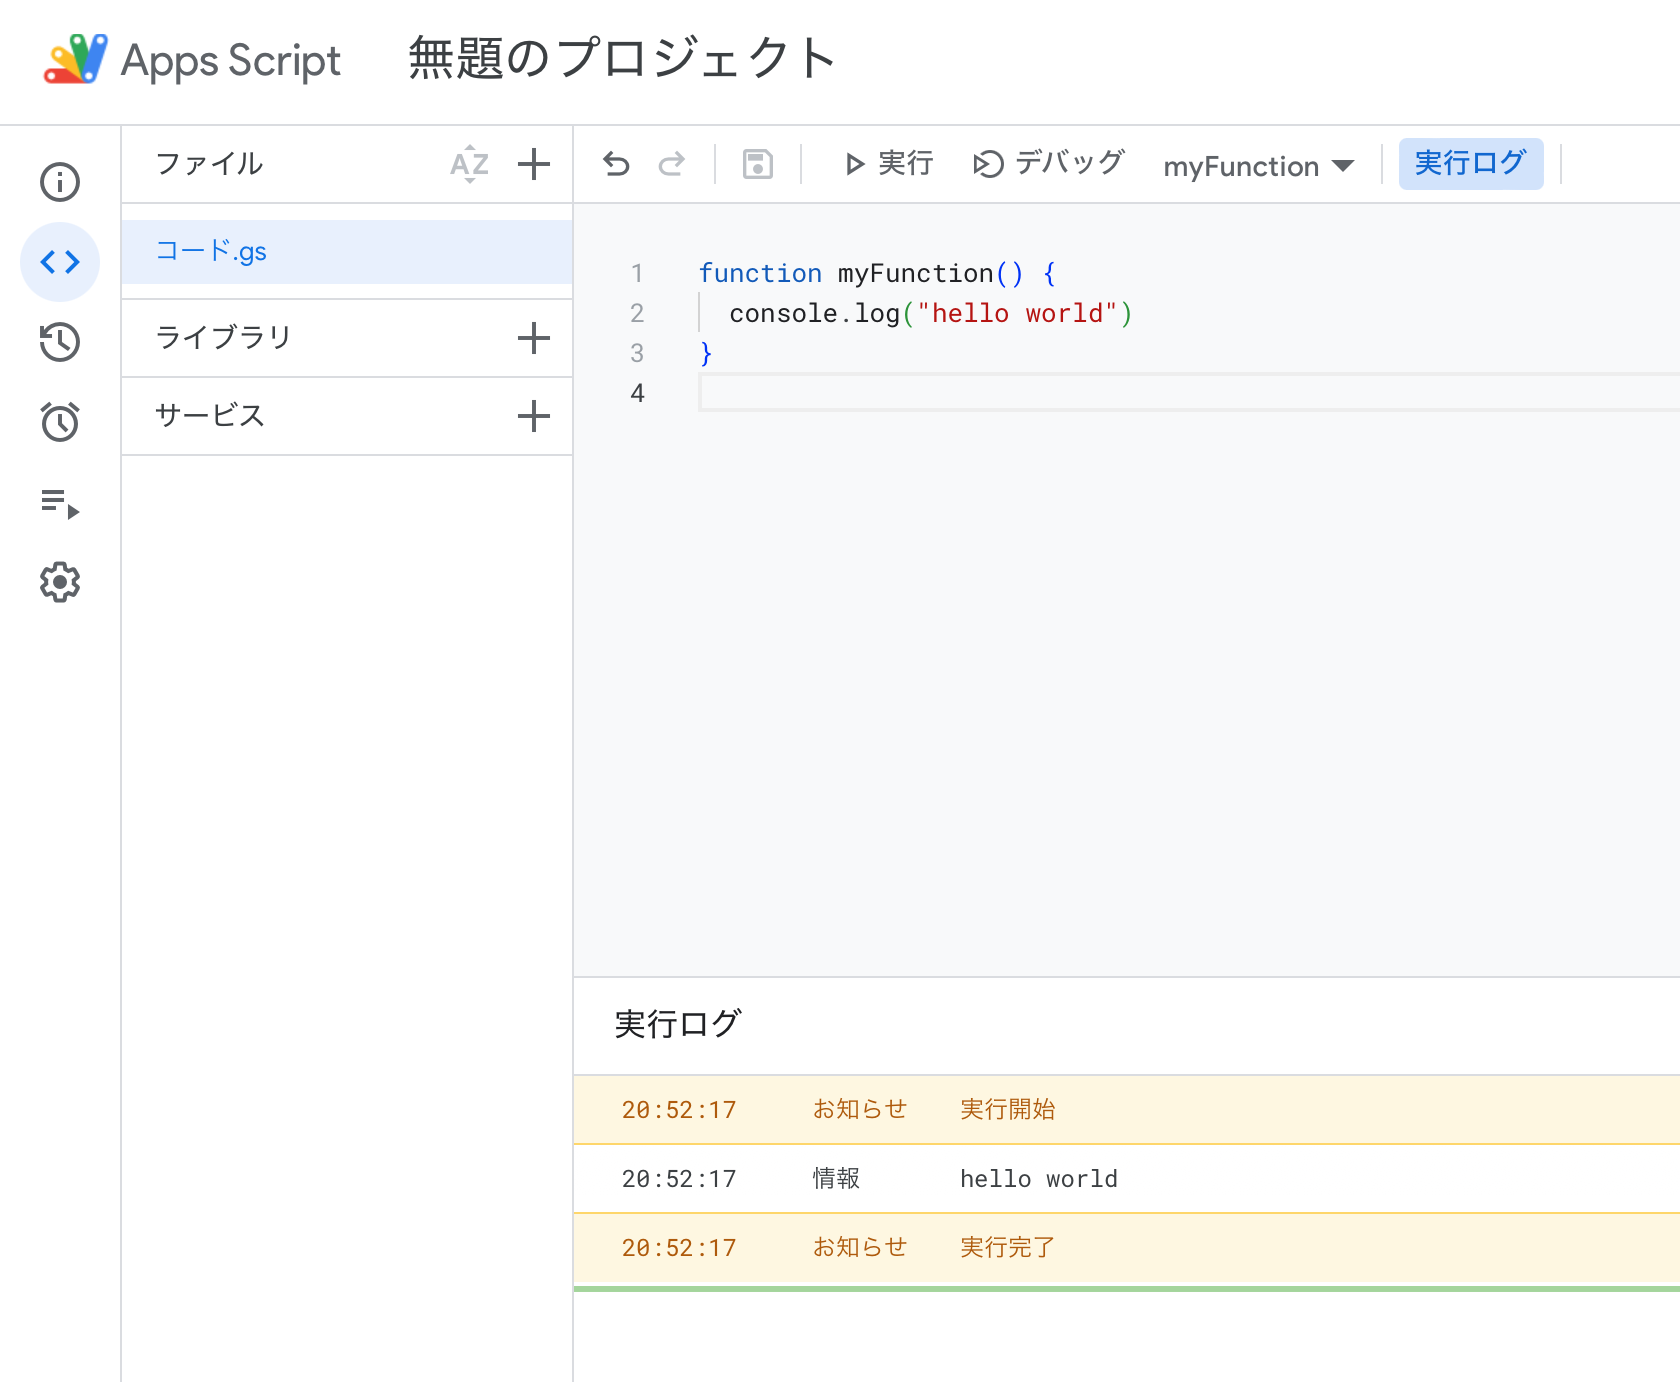Rename the 無題のプロジェクト project title
The width and height of the screenshot is (1680, 1382).
pos(619,60)
